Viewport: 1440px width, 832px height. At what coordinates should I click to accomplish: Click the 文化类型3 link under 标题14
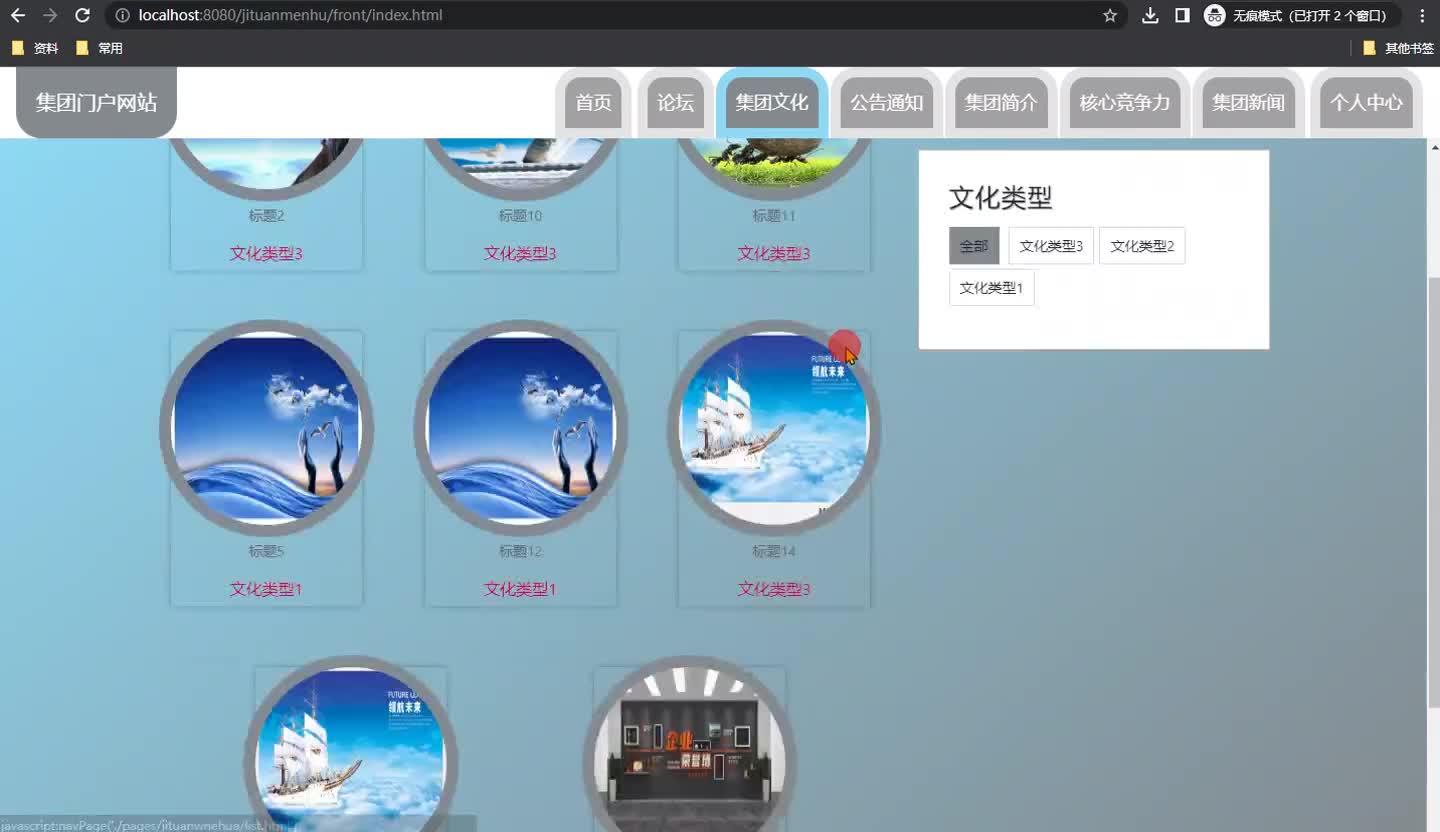tap(773, 589)
